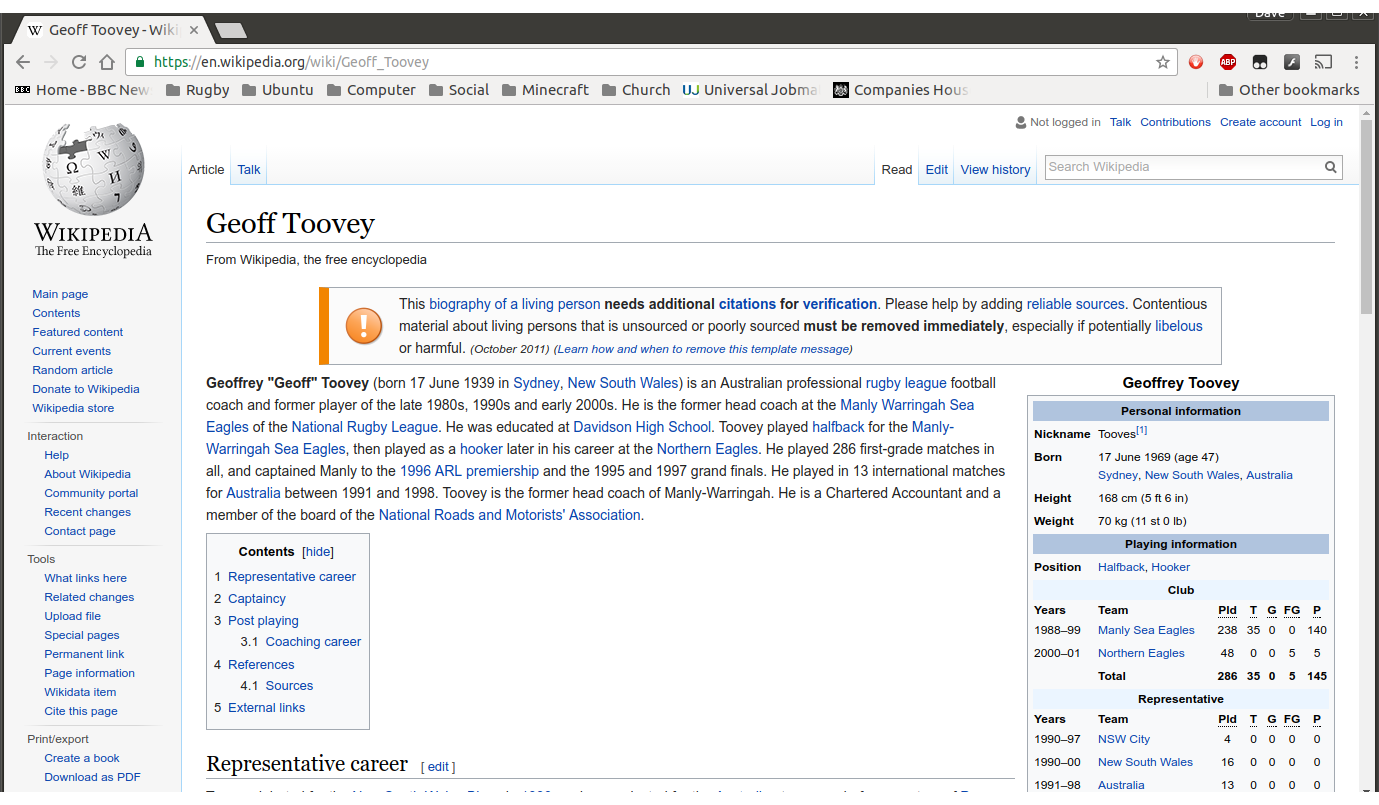Open the Donate to Wikipedia link
The image size is (1379, 805).
pos(86,389)
